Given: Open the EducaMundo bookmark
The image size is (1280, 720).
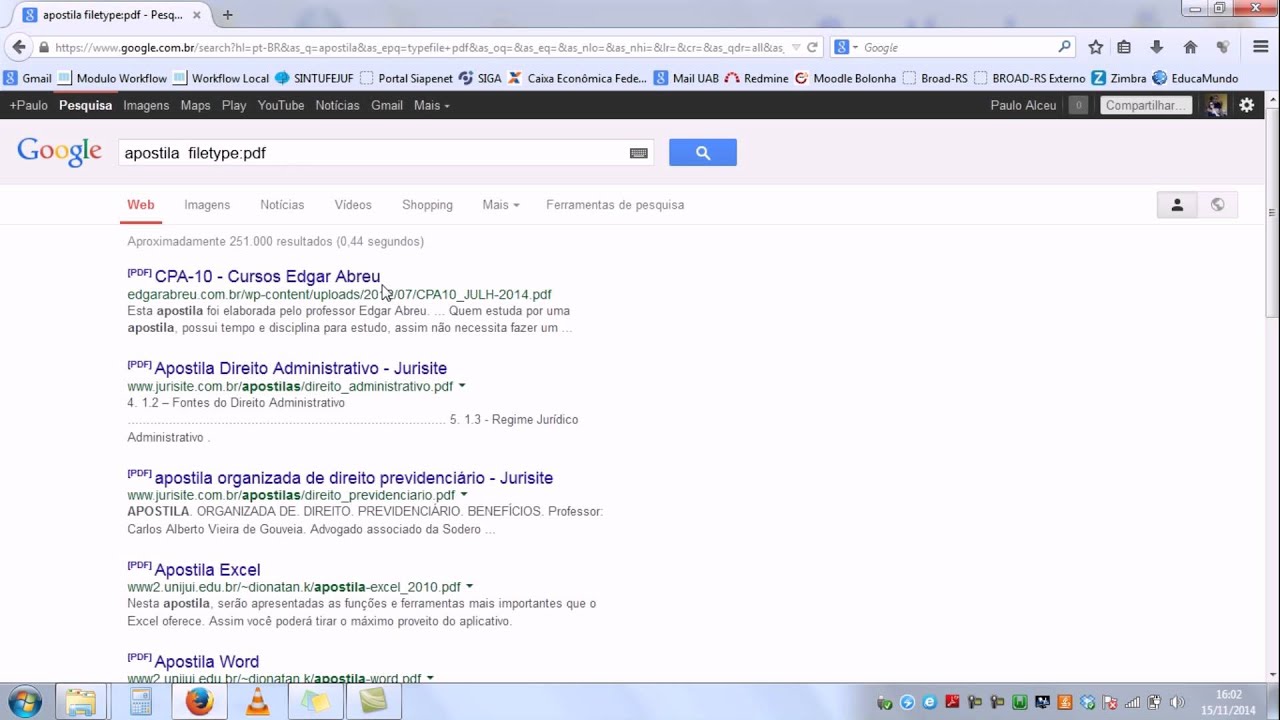Looking at the screenshot, I should tap(1195, 78).
